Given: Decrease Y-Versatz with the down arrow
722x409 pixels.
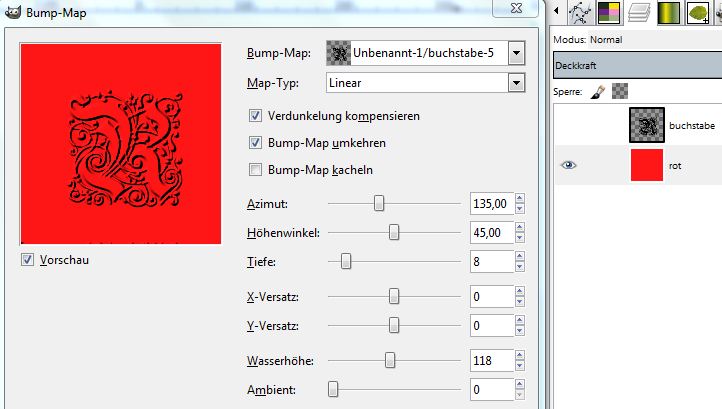Looking at the screenshot, I should (520, 331).
